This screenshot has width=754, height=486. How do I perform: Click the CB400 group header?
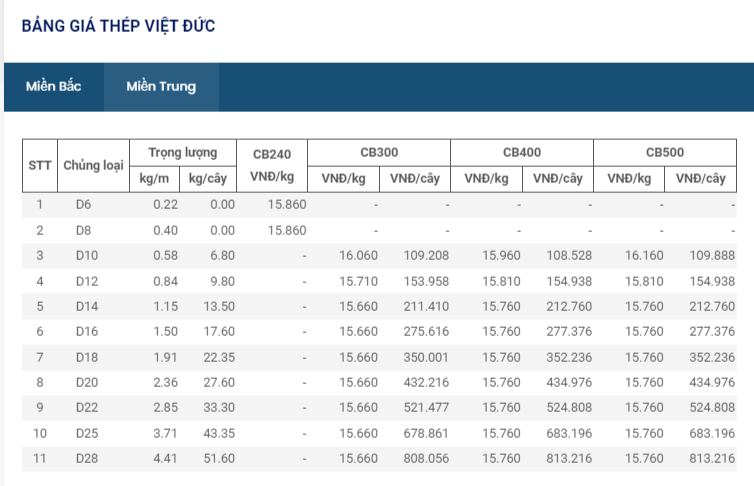click(522, 153)
